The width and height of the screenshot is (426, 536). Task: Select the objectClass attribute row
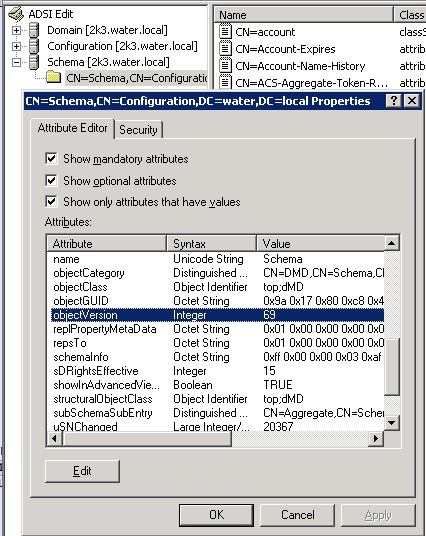tap(217, 287)
